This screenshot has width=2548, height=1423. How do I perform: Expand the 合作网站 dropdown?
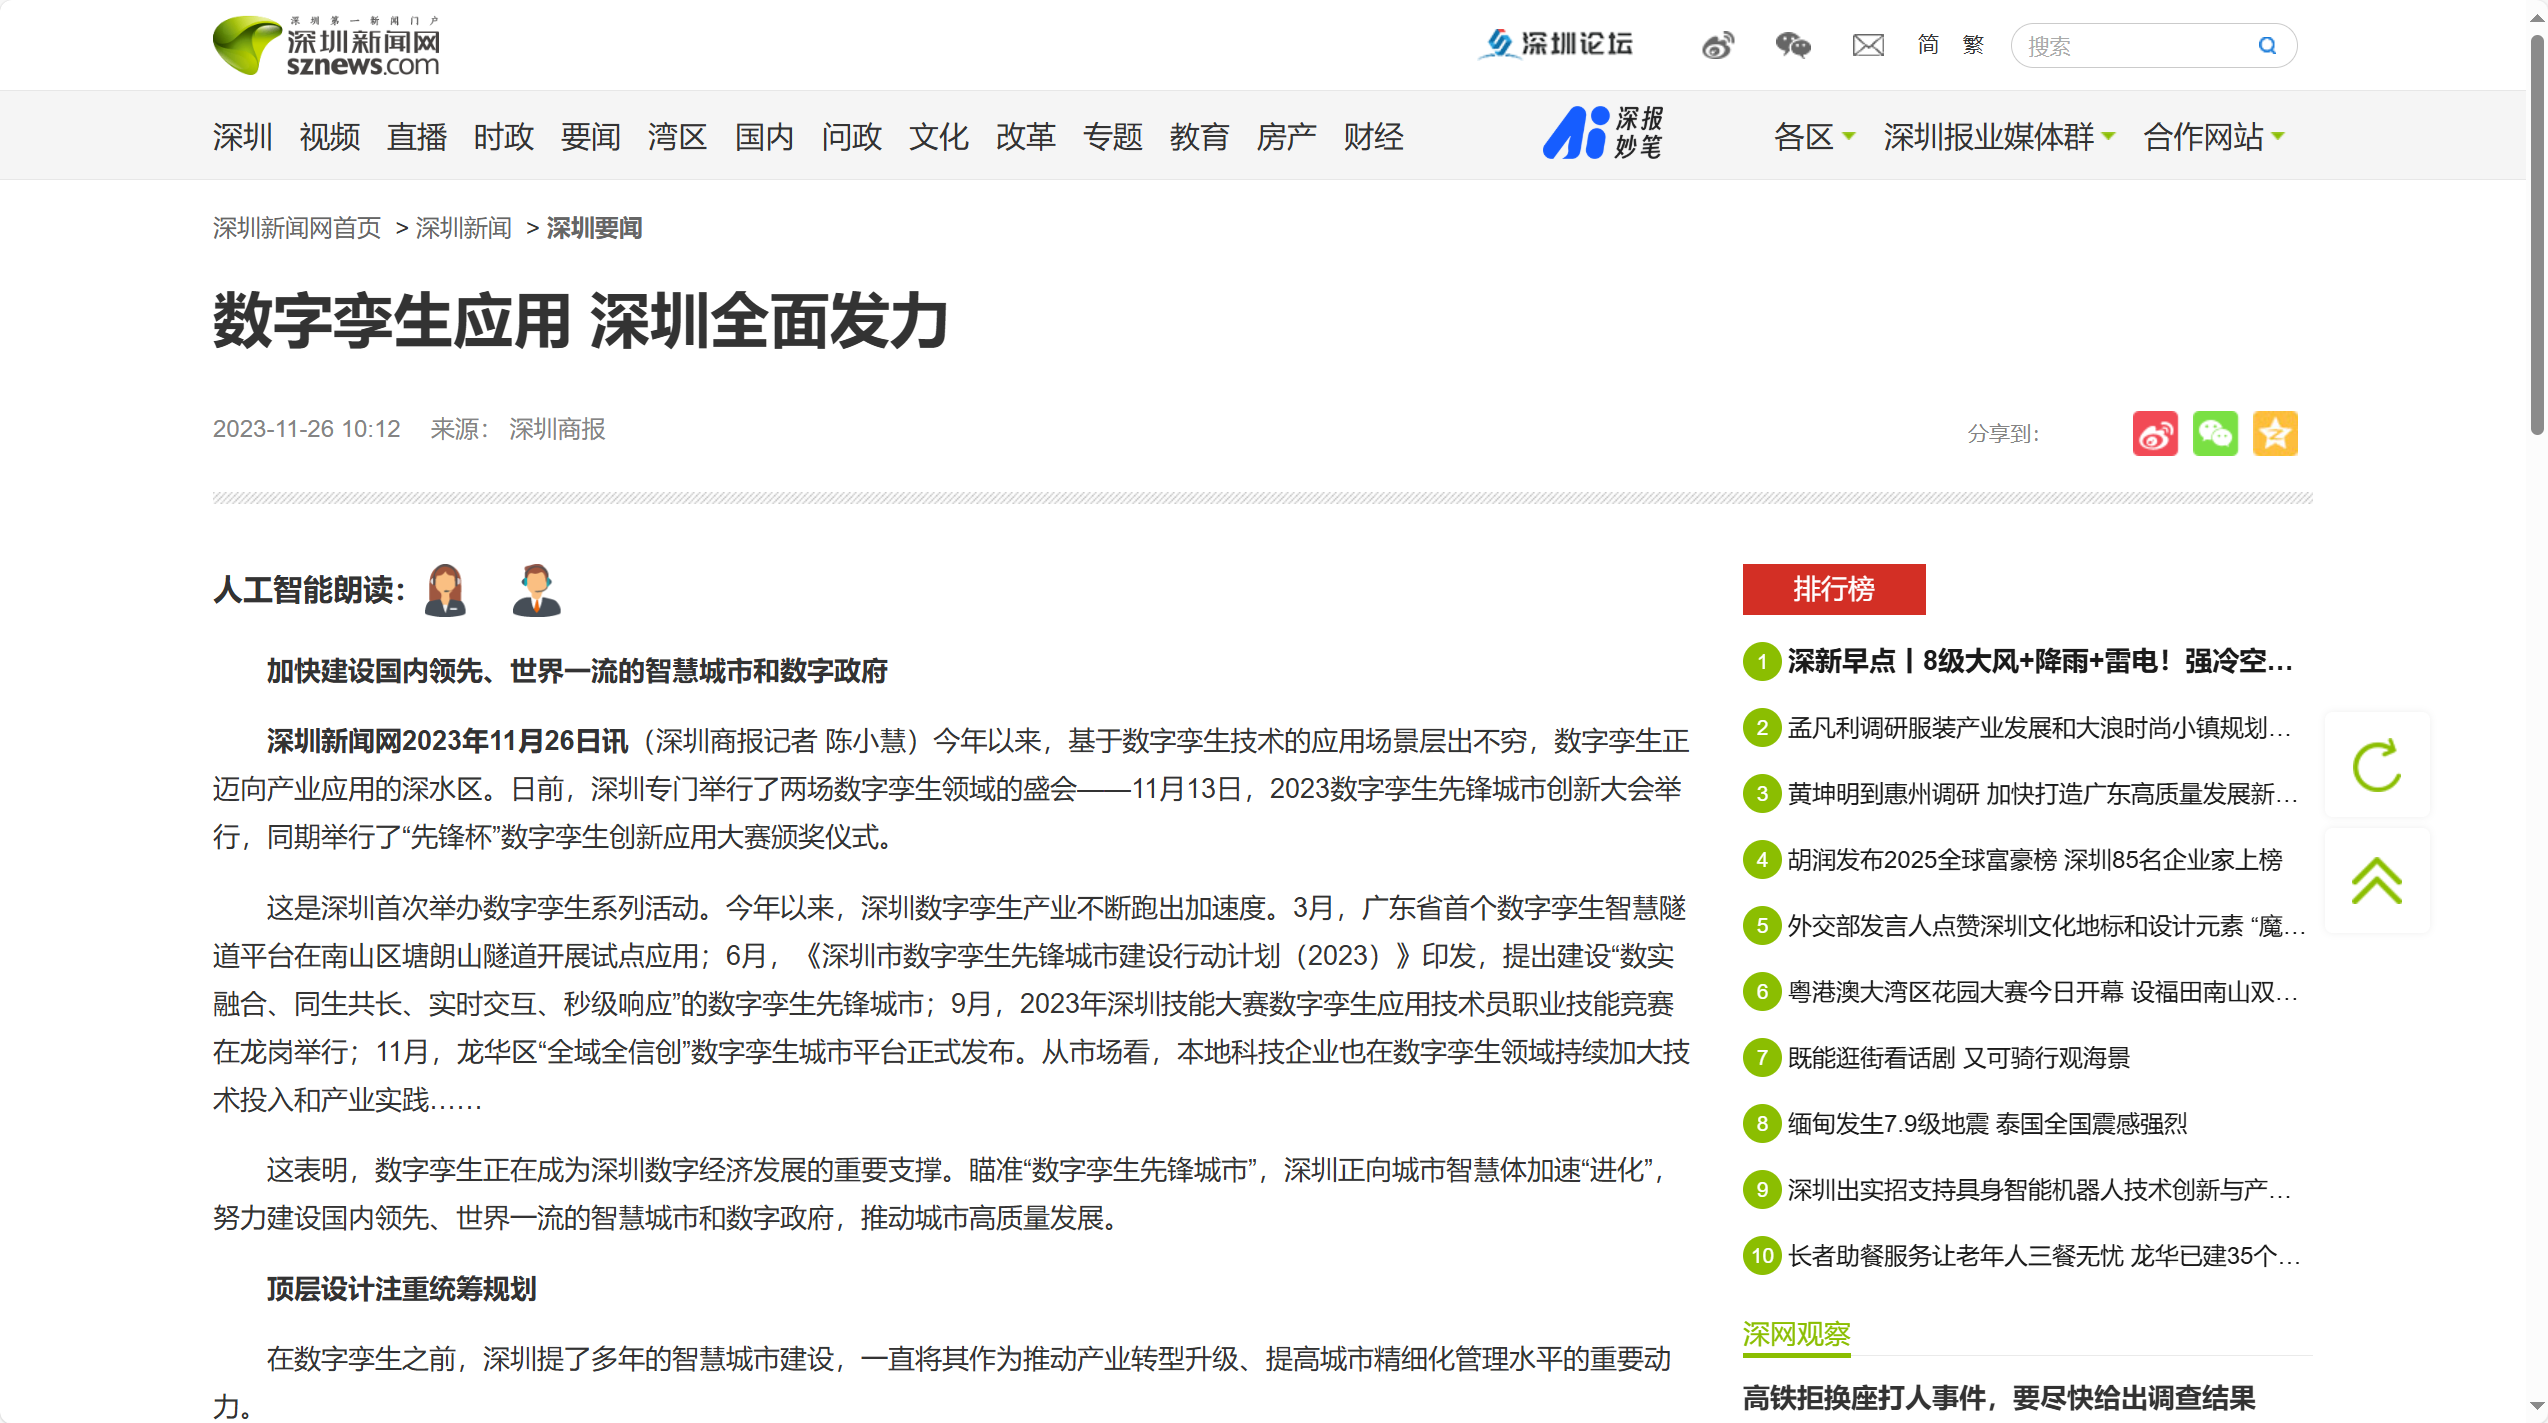click(2214, 136)
